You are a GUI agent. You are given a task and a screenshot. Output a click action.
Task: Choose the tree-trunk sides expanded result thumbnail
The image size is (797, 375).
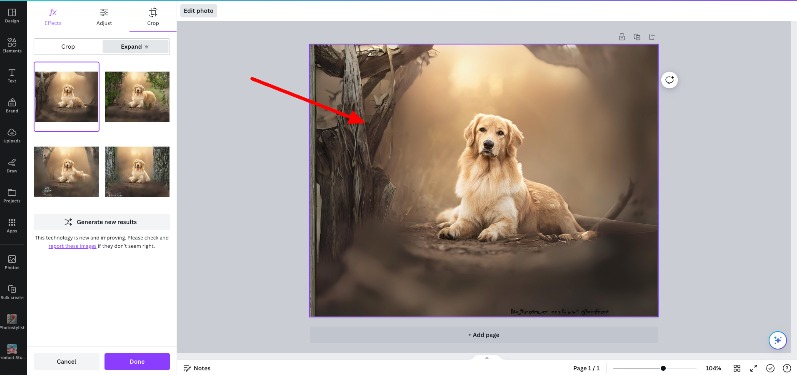click(137, 172)
